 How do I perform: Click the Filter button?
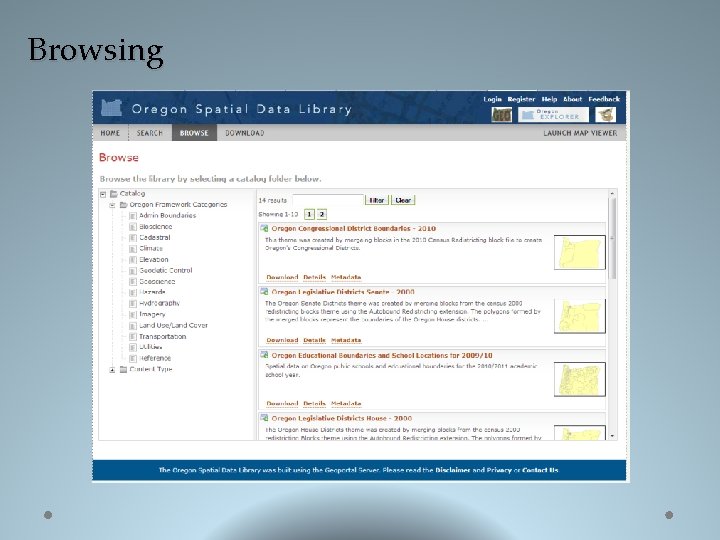[x=377, y=200]
